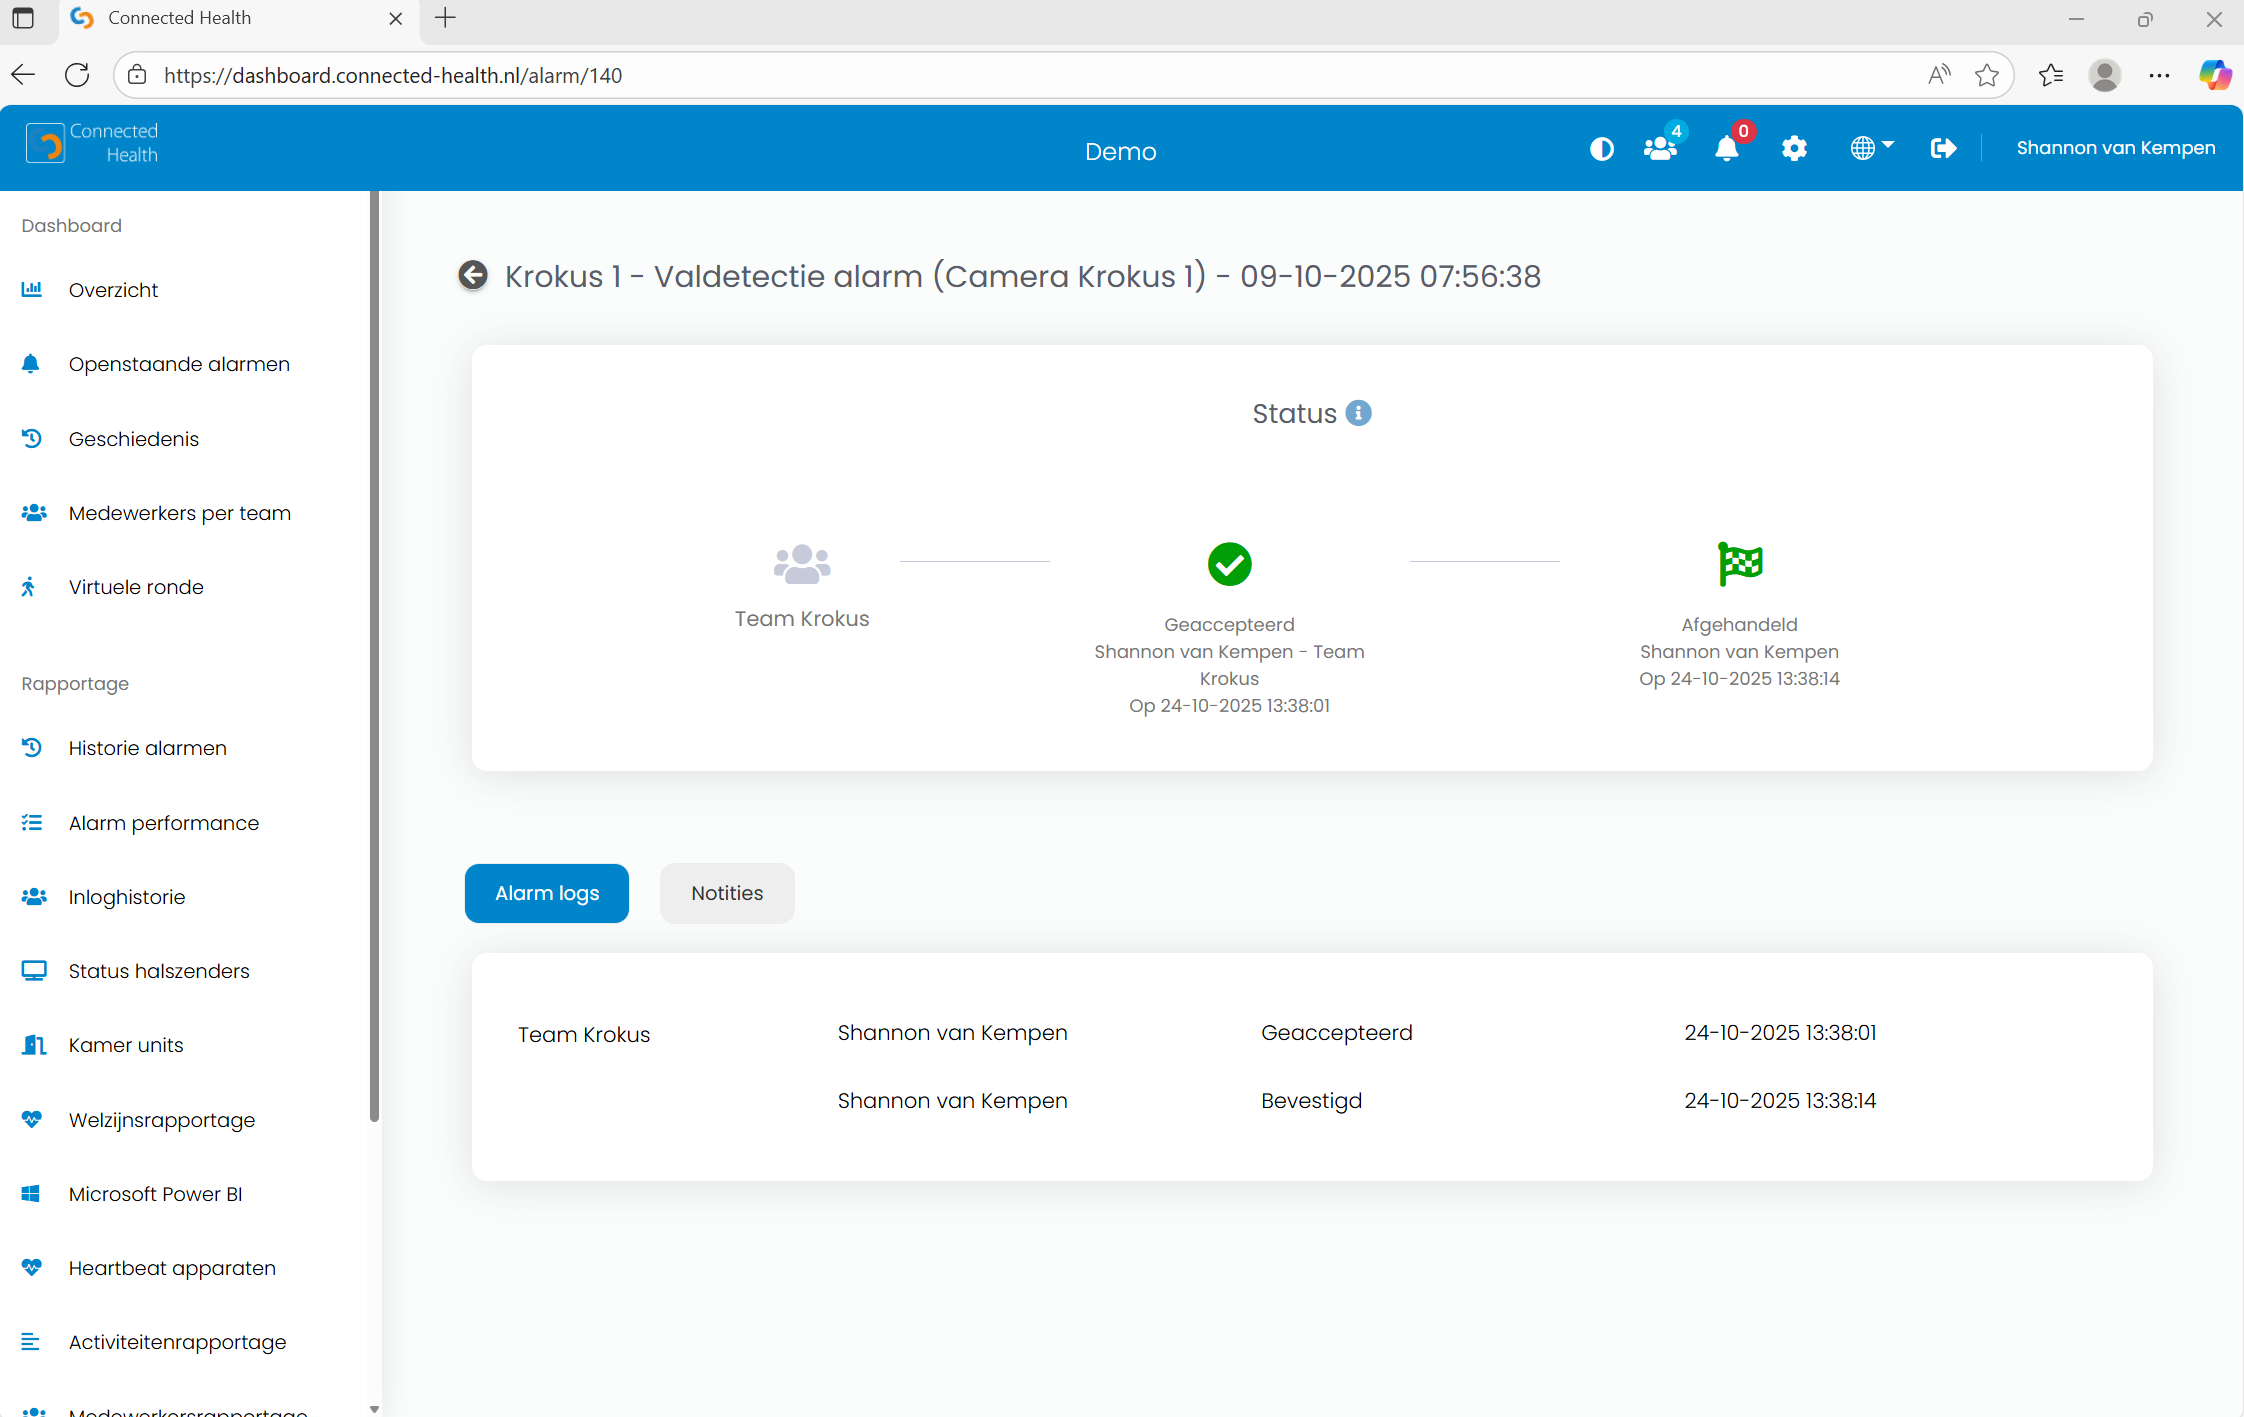Open the settings gear icon
2244x1417 pixels.
1794,149
